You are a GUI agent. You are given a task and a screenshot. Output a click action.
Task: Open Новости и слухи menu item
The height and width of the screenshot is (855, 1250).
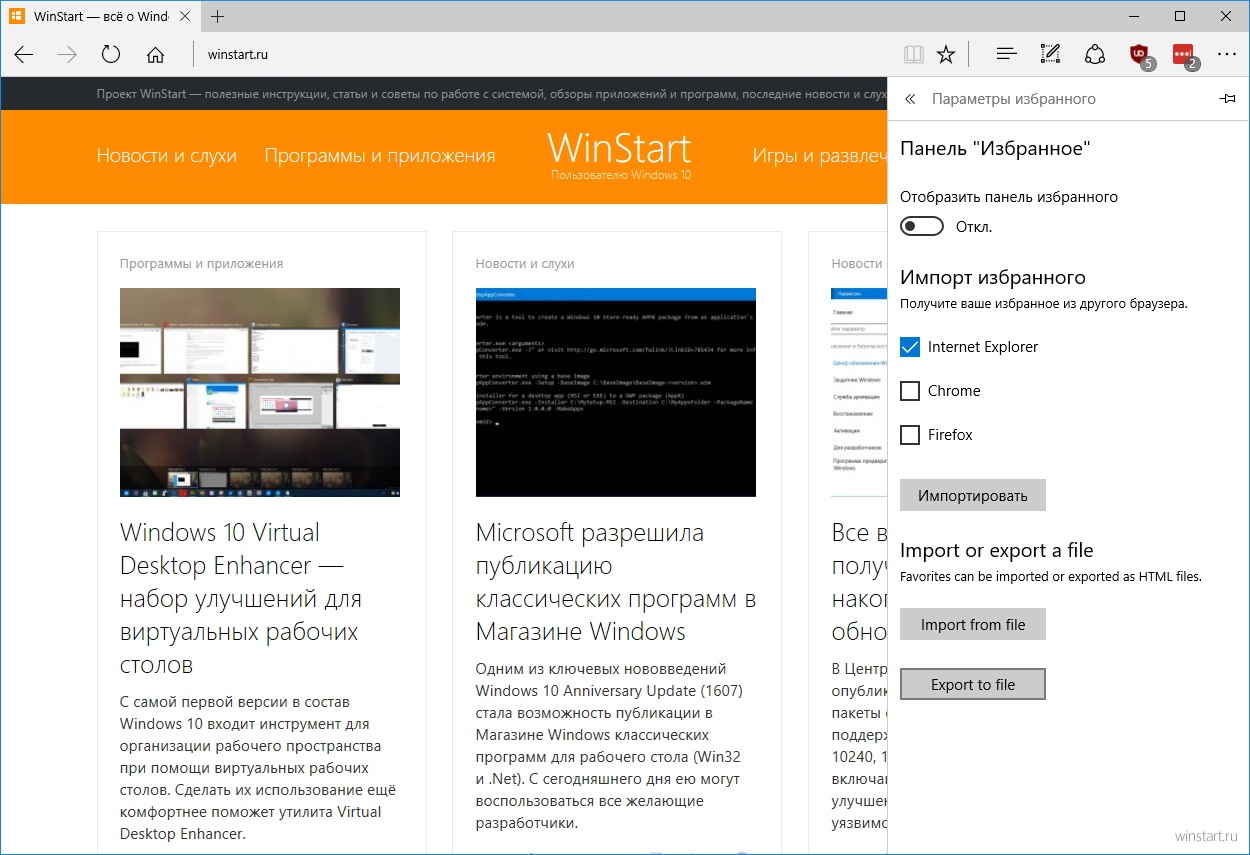[167, 155]
